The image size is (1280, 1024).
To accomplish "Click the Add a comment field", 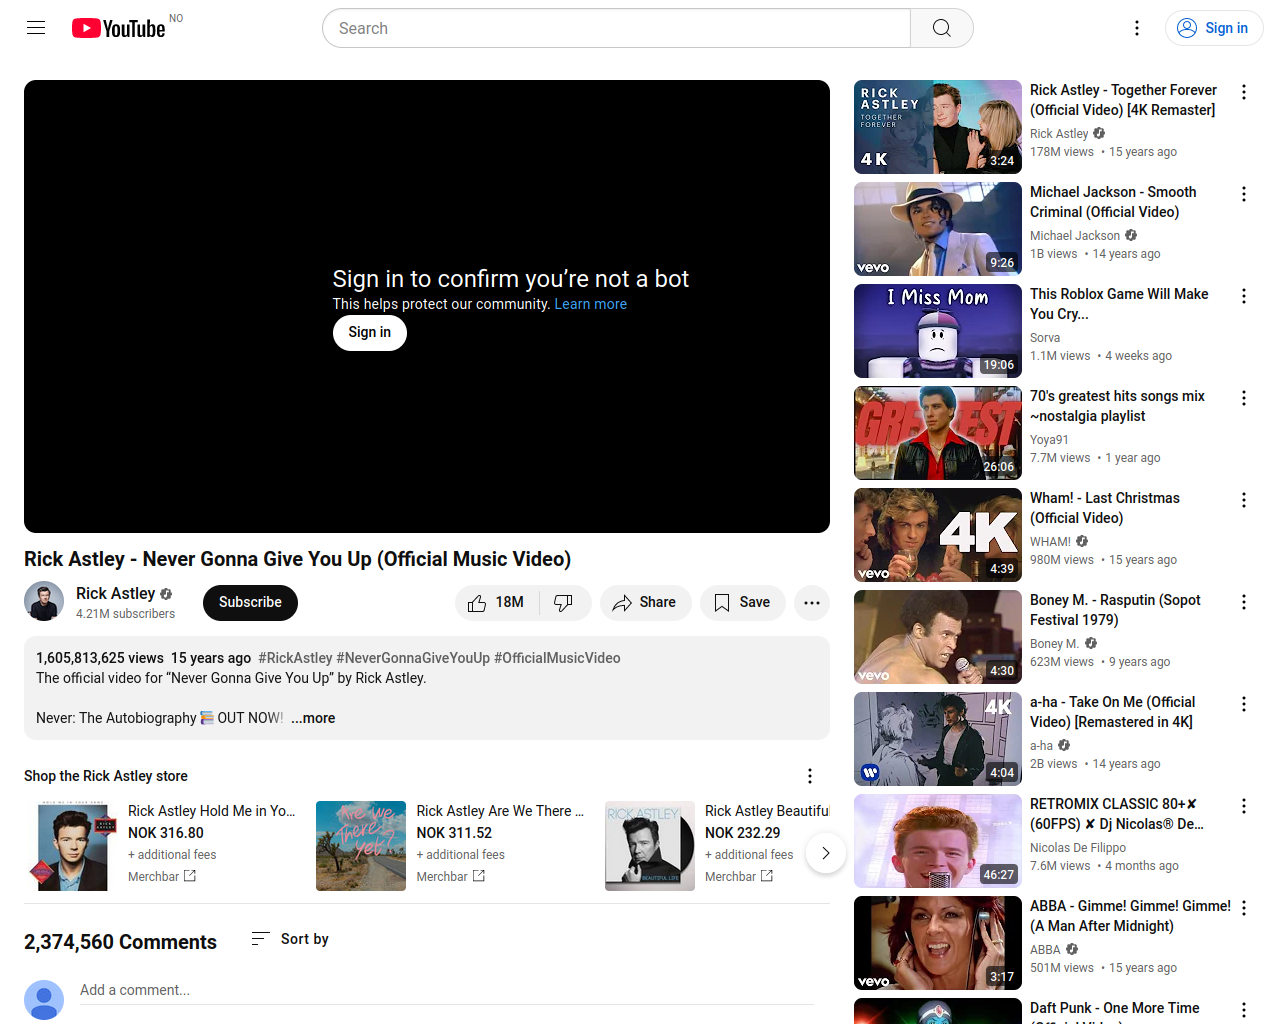I will [447, 991].
